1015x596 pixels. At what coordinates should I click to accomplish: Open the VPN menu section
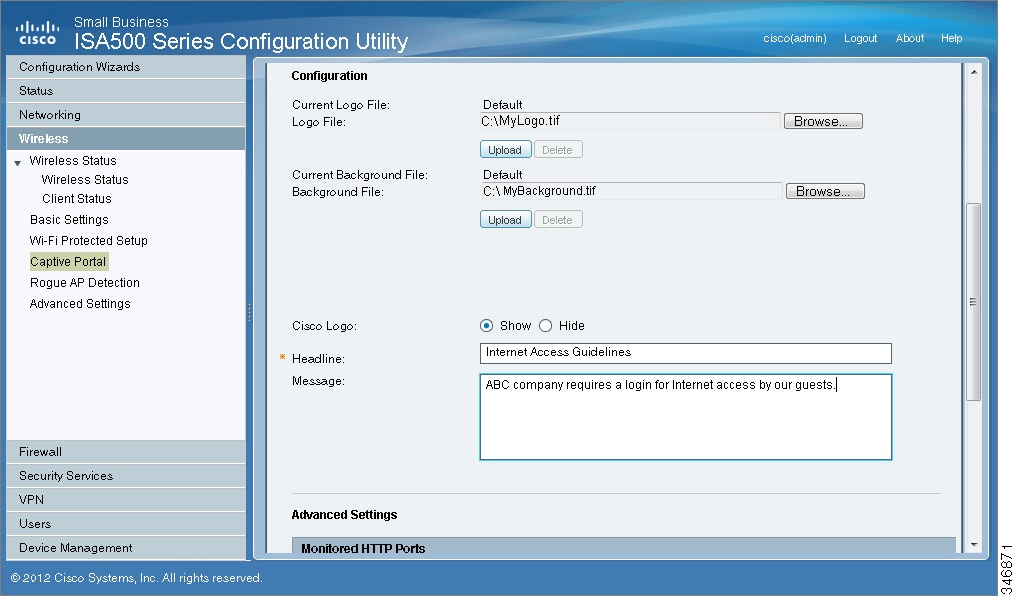point(126,500)
